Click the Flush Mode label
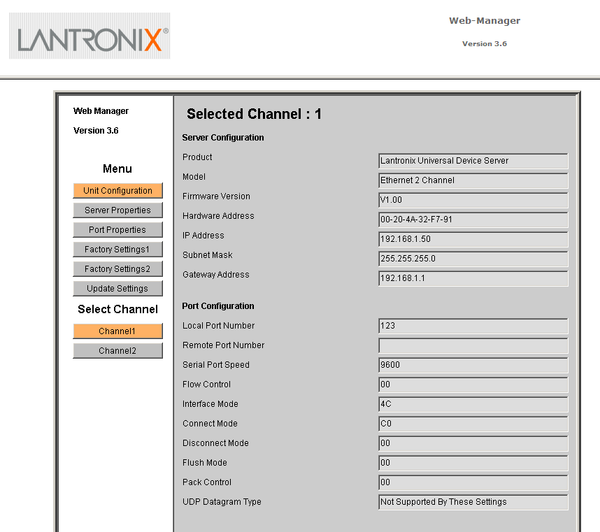The height and width of the screenshot is (532, 600). pyautogui.click(x=205, y=462)
